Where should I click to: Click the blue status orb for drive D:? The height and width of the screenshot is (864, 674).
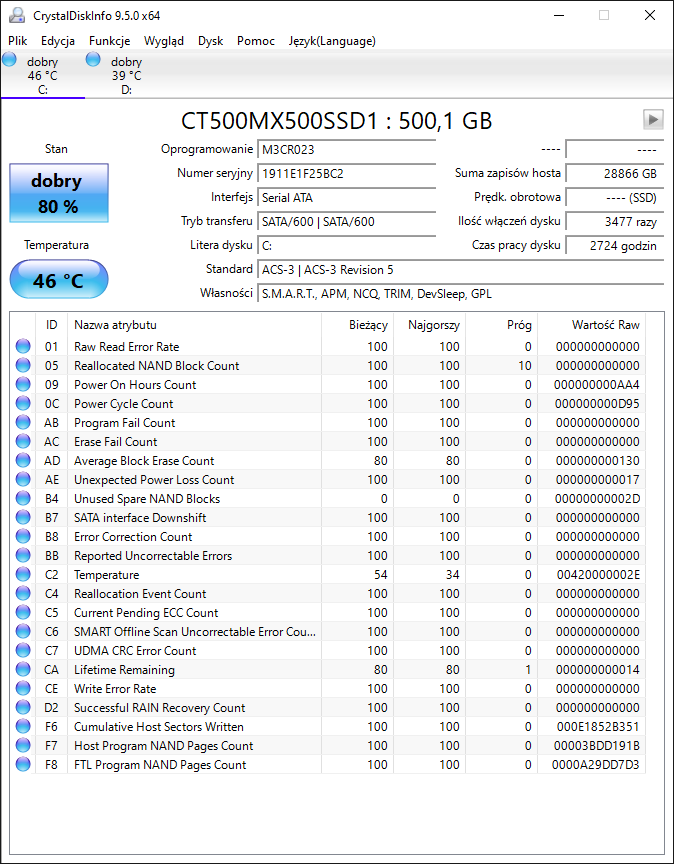[93, 60]
